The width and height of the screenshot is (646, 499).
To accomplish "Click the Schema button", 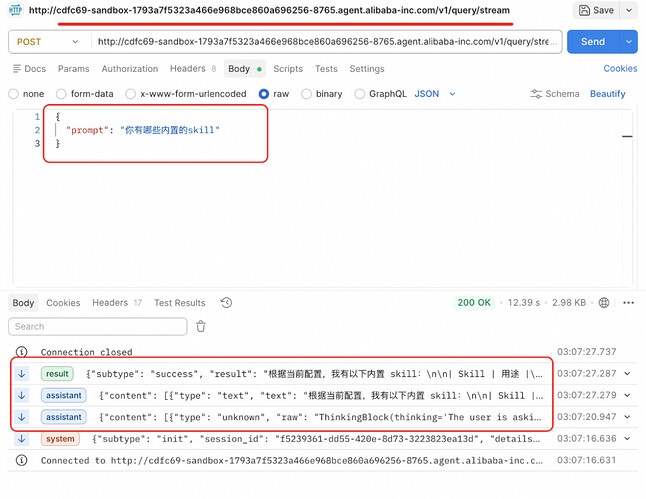I will click(x=555, y=94).
